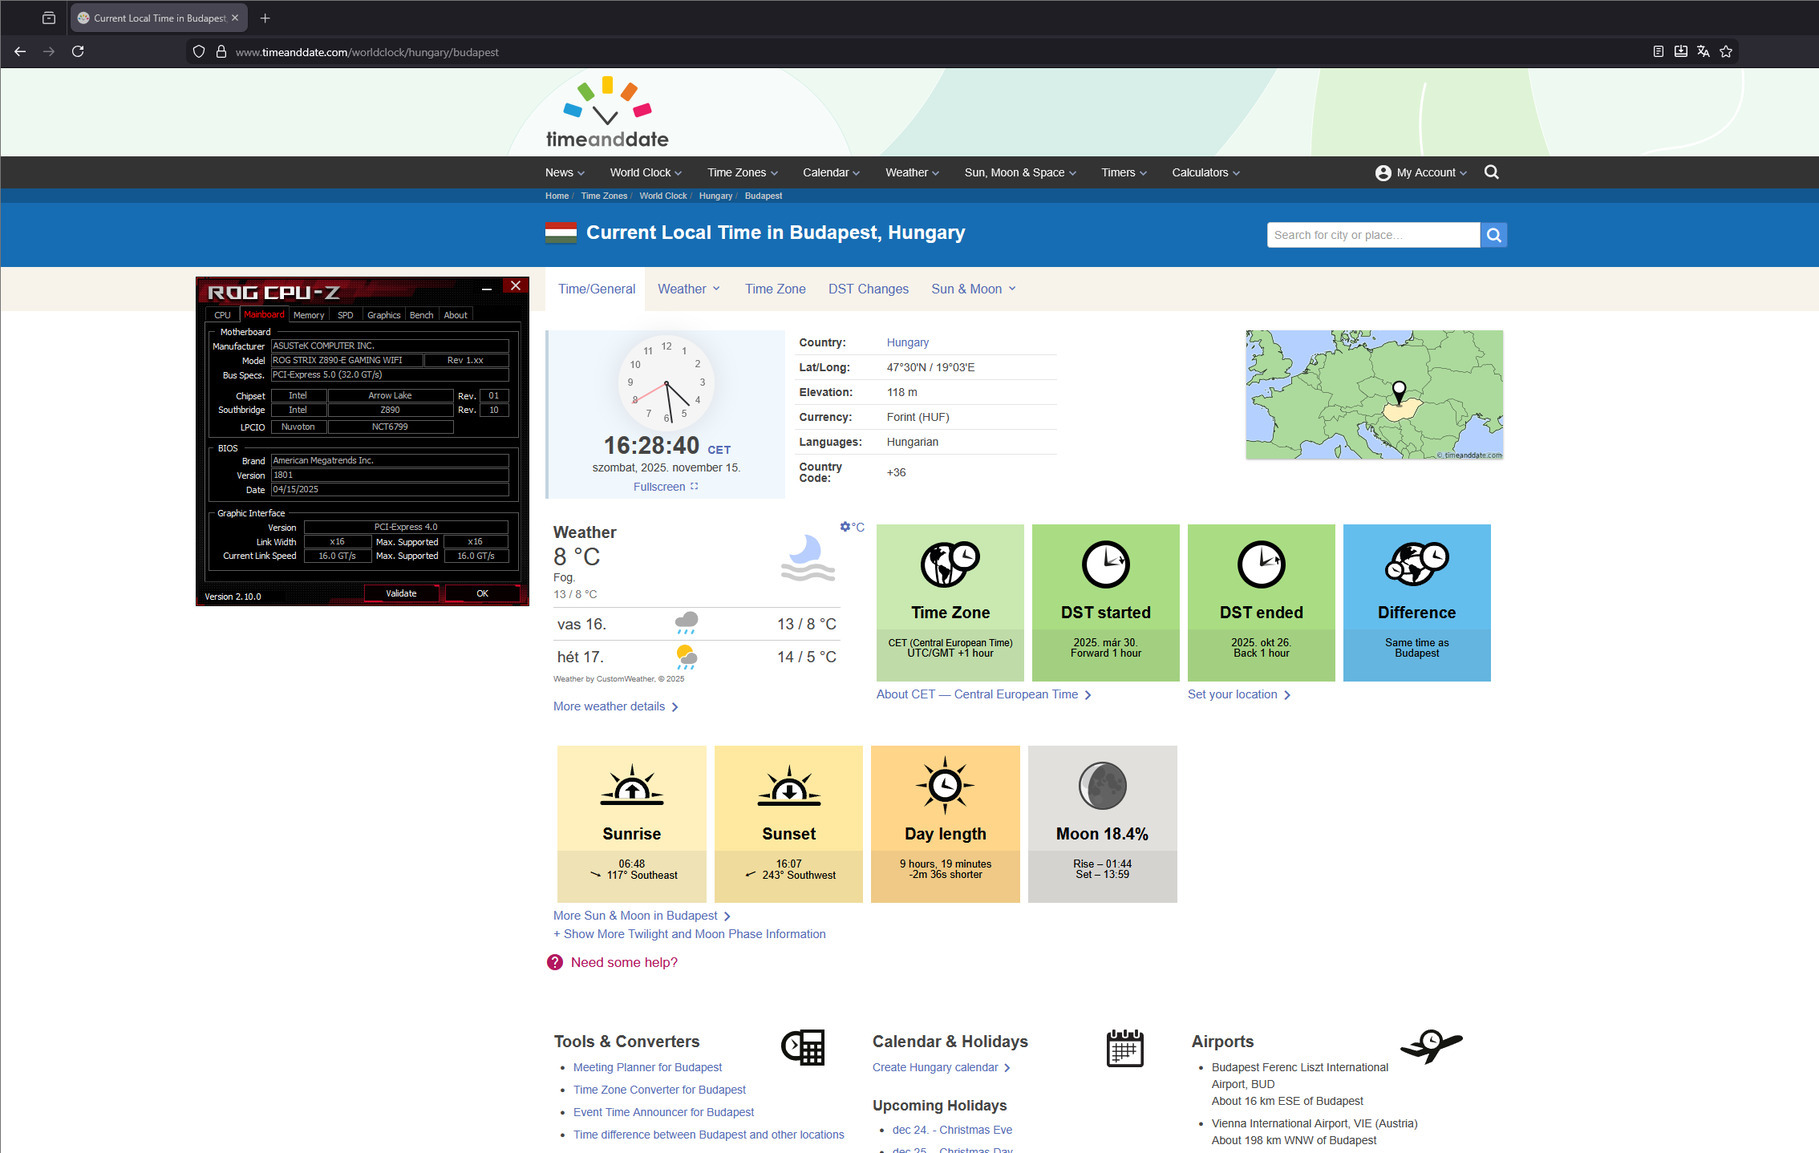Open the Difference globe tile

tap(1416, 603)
